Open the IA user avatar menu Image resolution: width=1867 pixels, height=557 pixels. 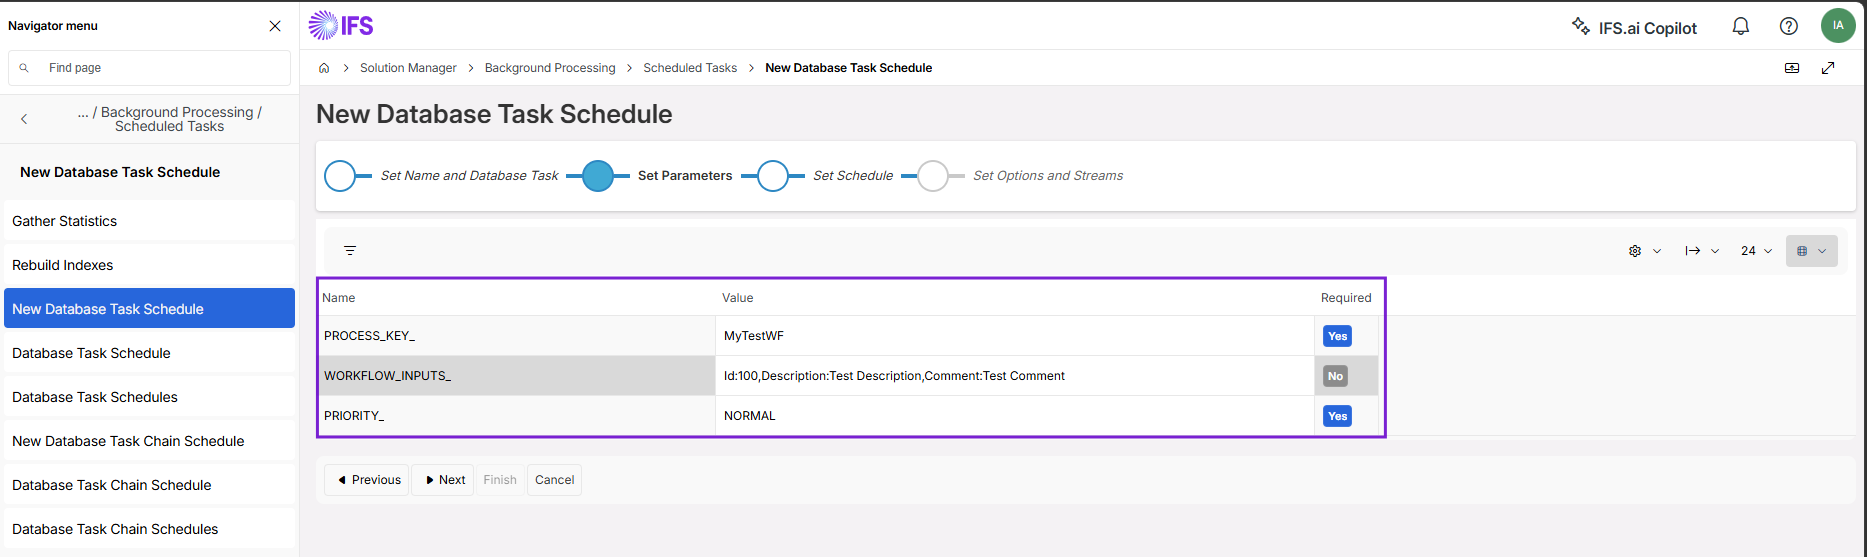click(1838, 25)
